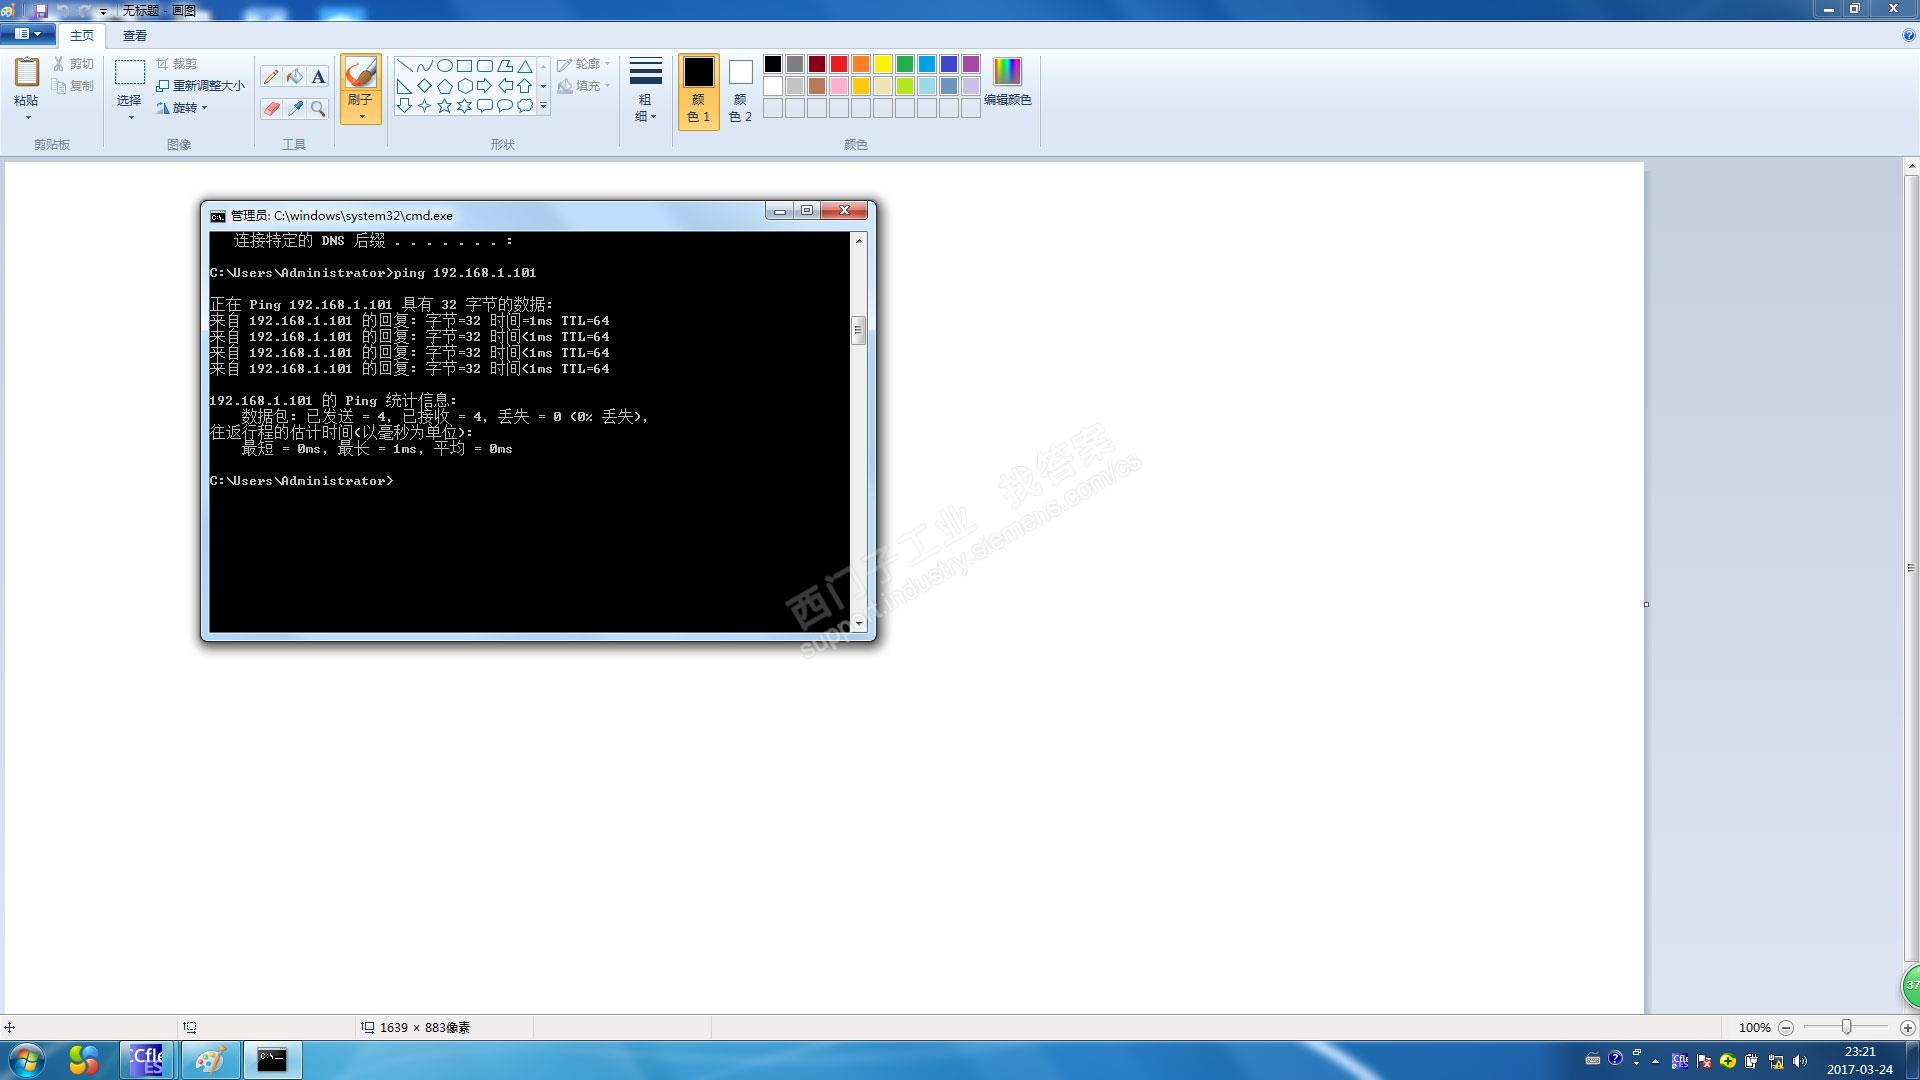1920x1080 pixels.
Task: Open cmd.exe from the Windows taskbar
Action: (272, 1059)
